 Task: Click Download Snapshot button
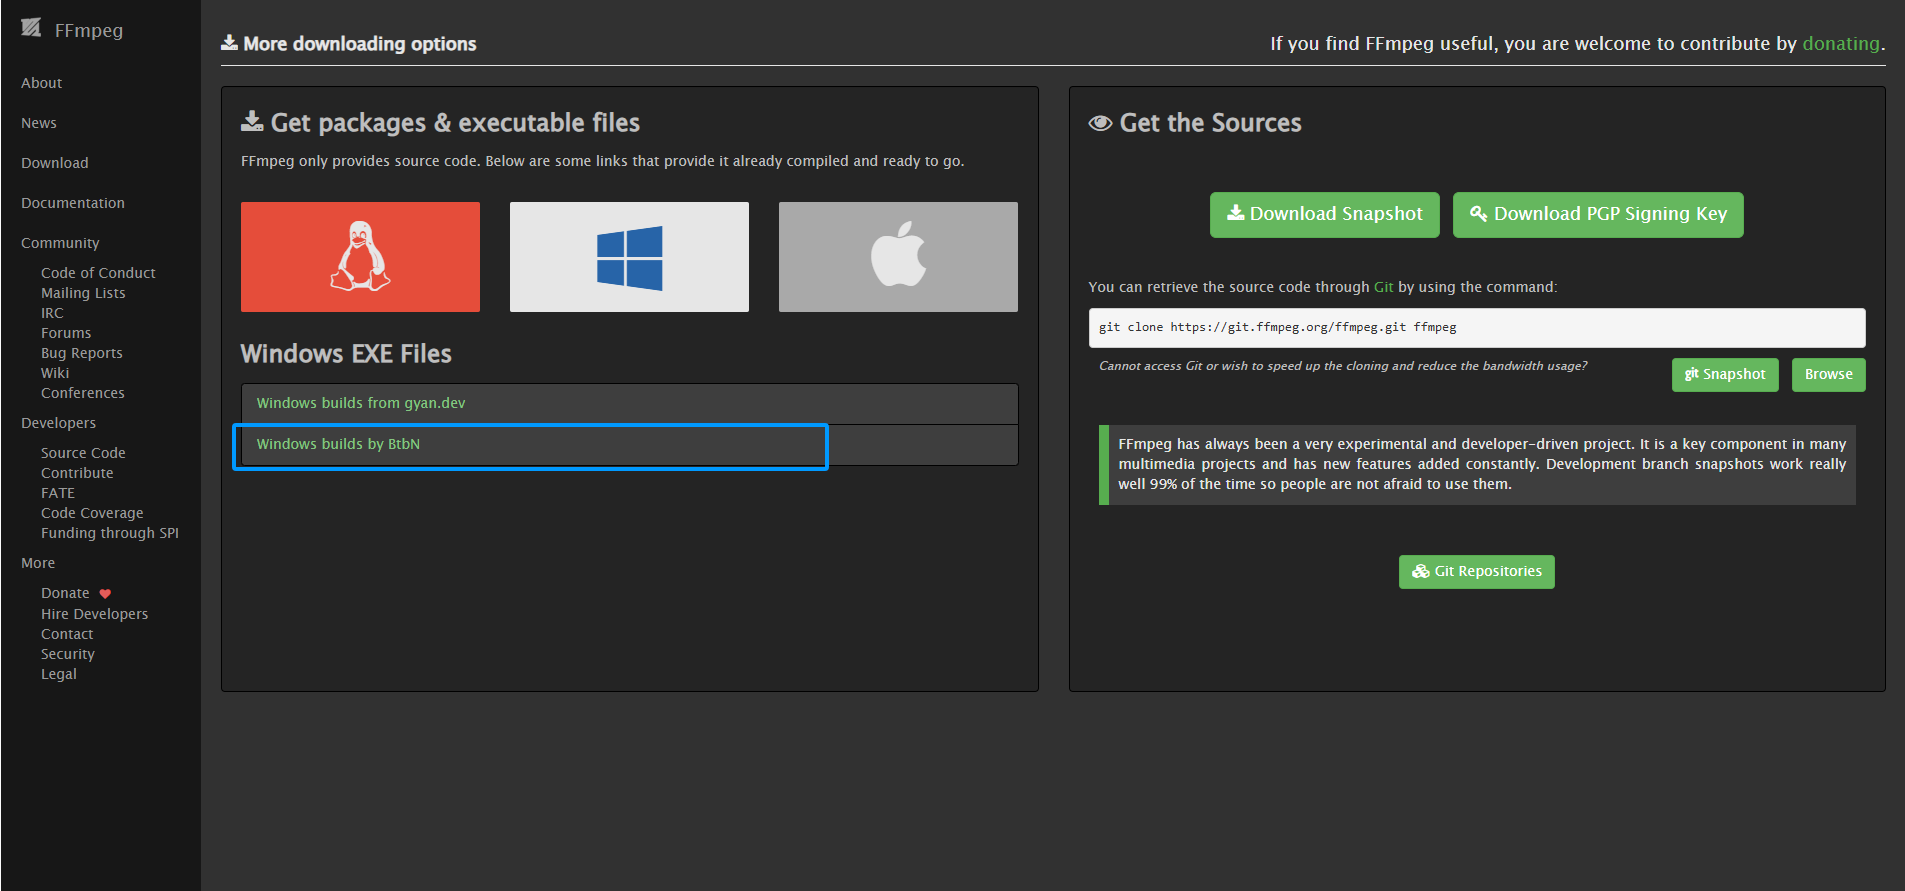click(1324, 214)
